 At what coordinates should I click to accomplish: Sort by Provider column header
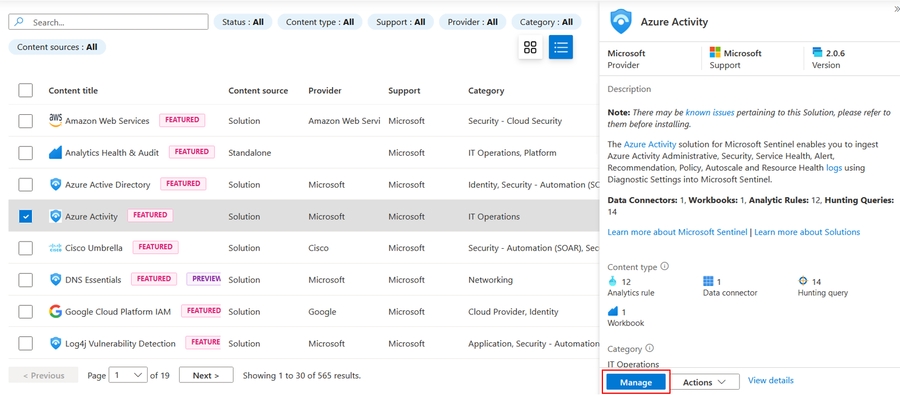pyautogui.click(x=325, y=90)
